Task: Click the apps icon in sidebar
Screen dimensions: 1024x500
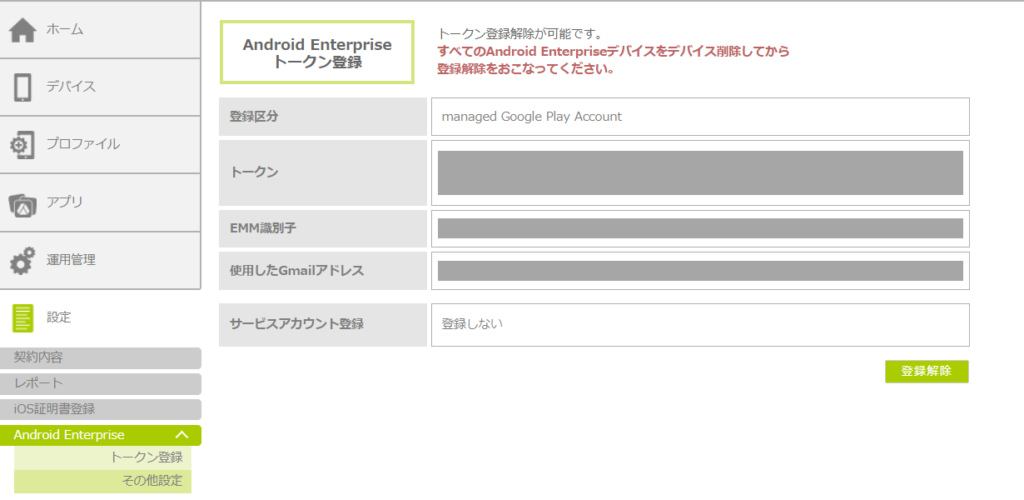Action: point(23,203)
